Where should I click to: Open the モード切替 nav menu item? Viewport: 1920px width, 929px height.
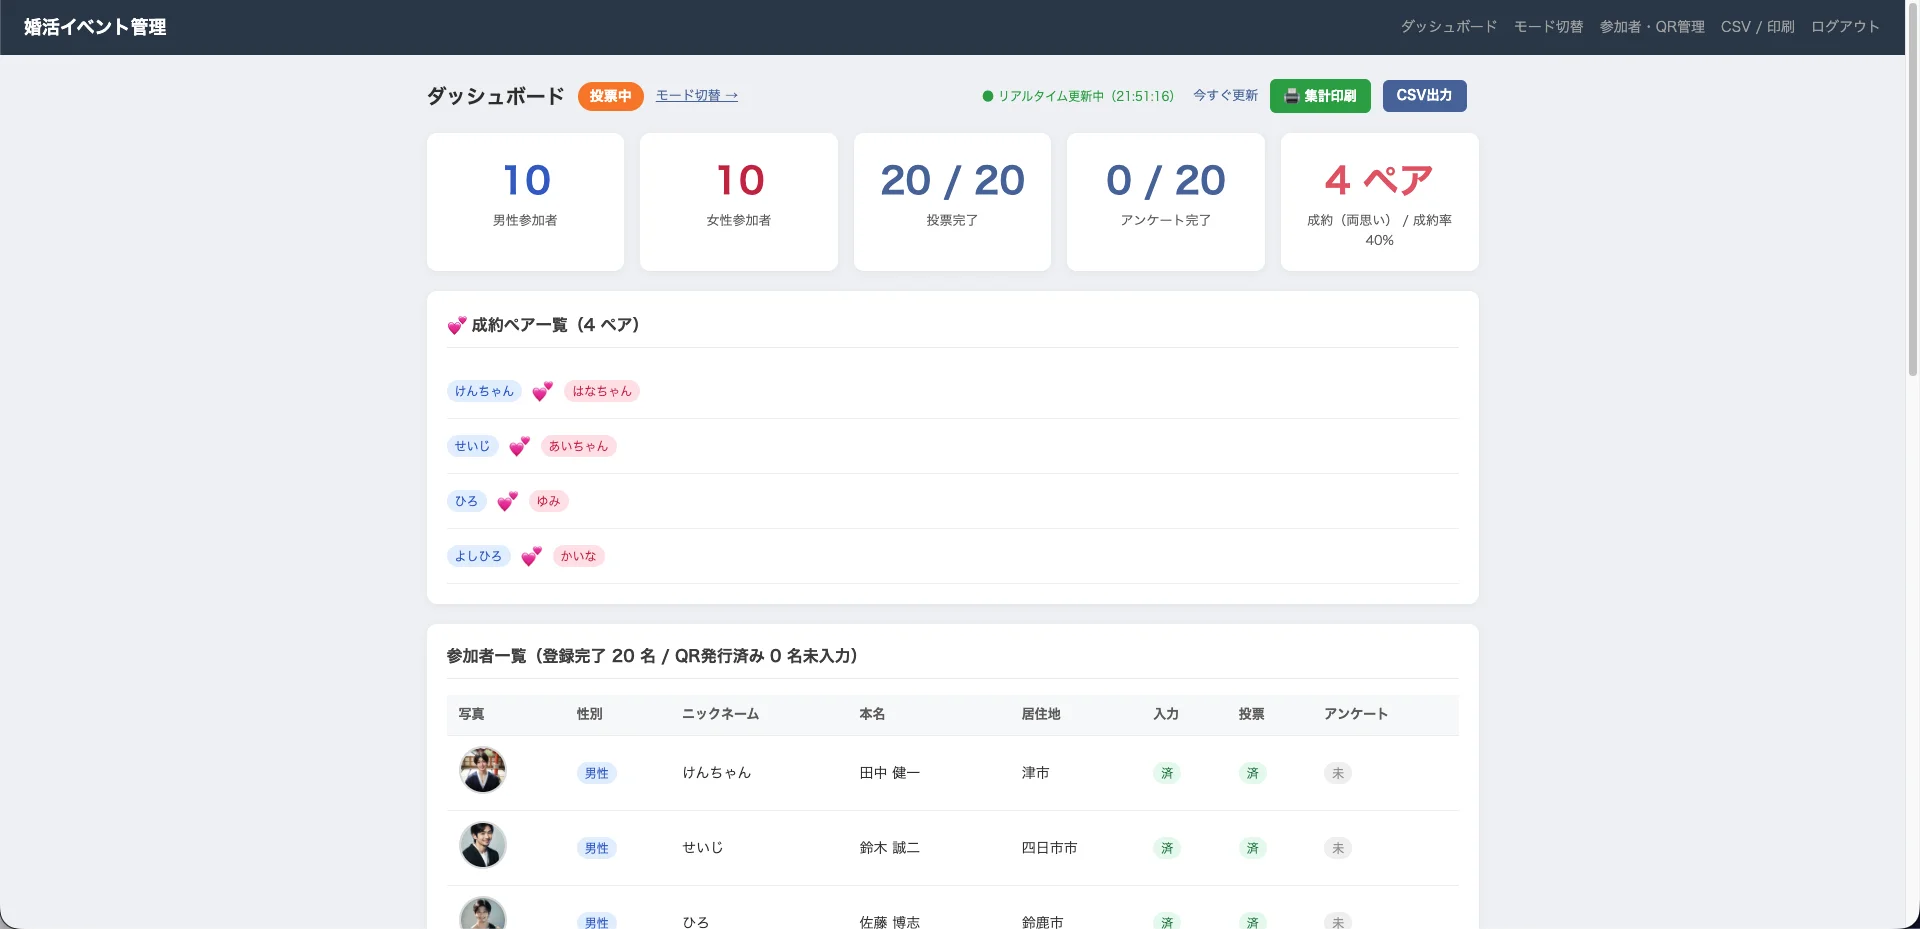coord(1548,27)
